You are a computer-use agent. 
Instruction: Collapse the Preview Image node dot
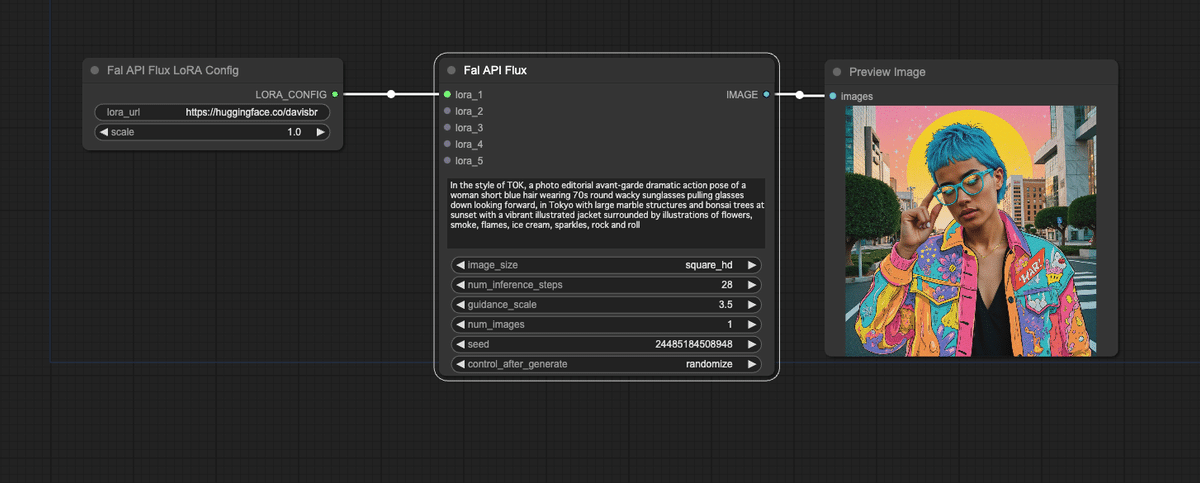click(837, 72)
